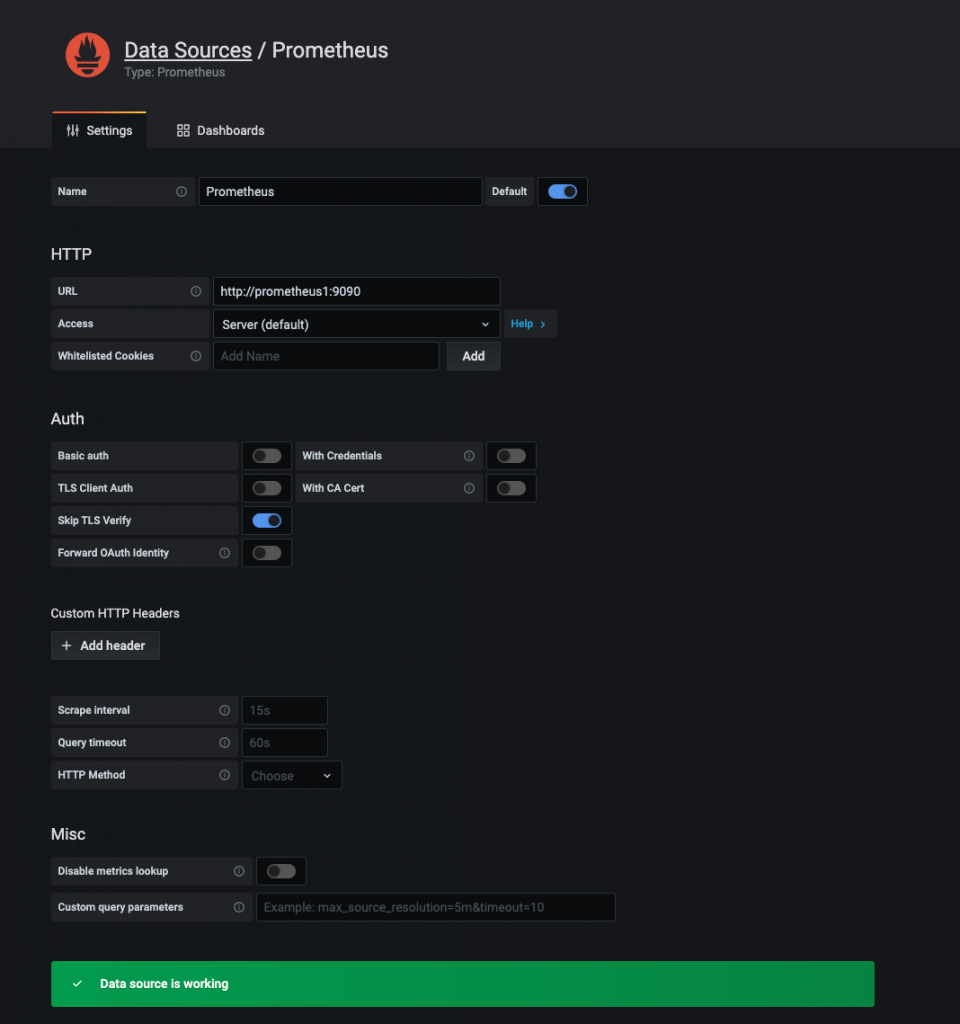Click the Scrape interval input field
Screen dimensions: 960x1024
pos(285,710)
